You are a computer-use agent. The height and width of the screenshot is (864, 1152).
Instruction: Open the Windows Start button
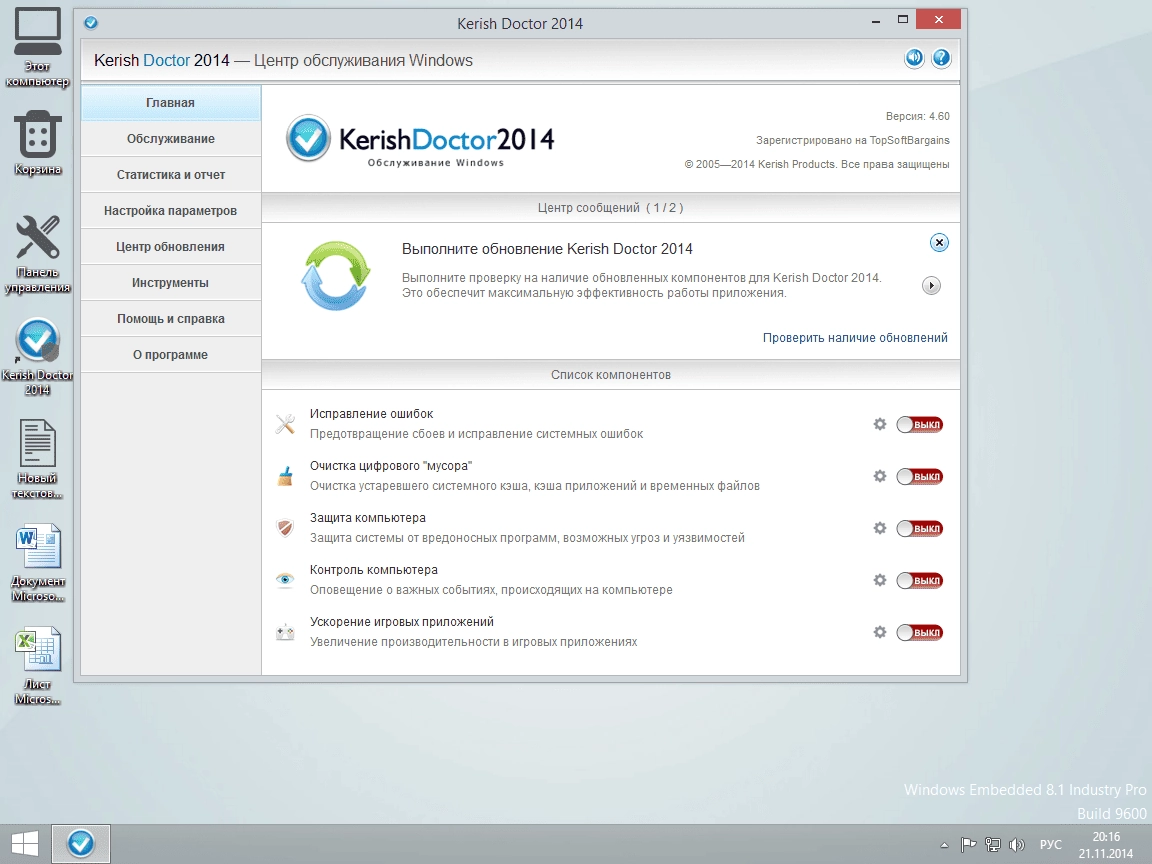click(x=24, y=843)
